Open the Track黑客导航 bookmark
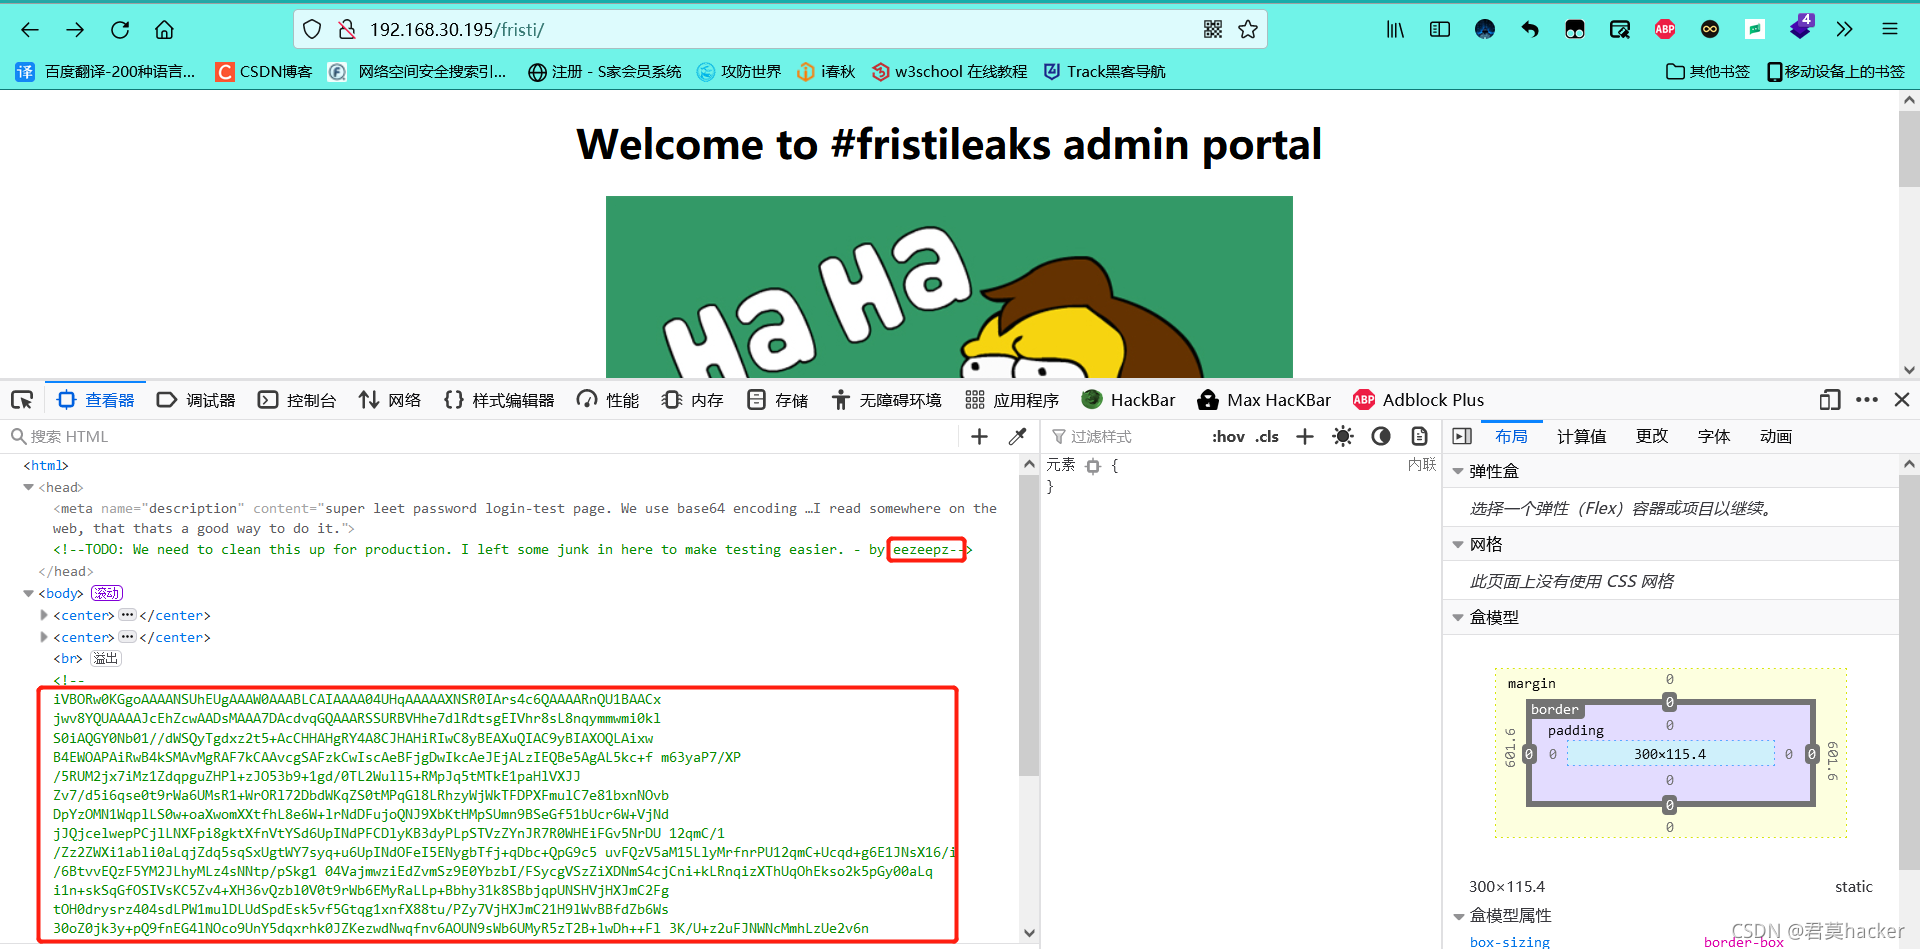This screenshot has width=1920, height=949. tap(1104, 72)
